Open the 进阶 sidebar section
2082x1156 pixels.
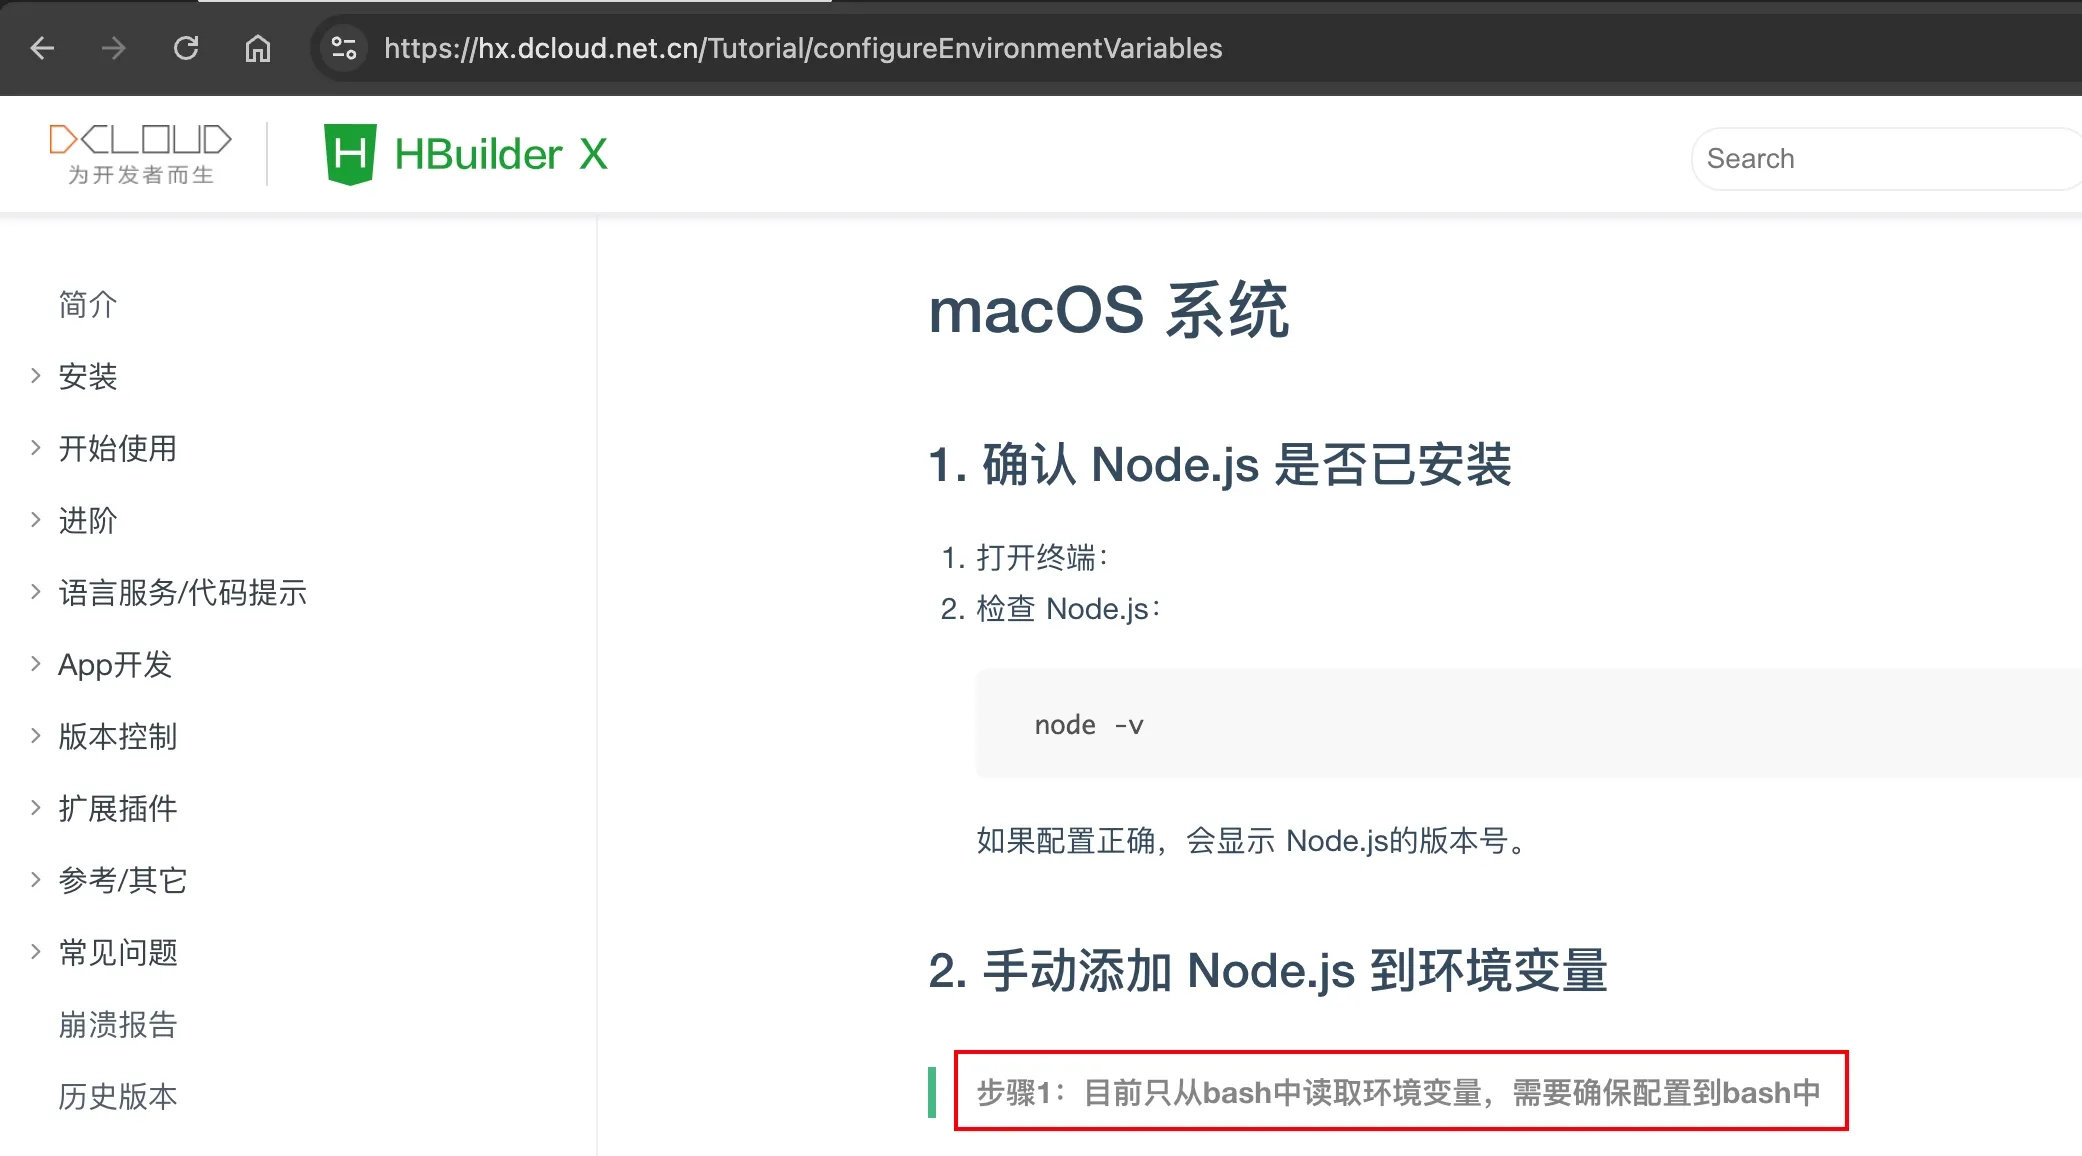point(87,520)
